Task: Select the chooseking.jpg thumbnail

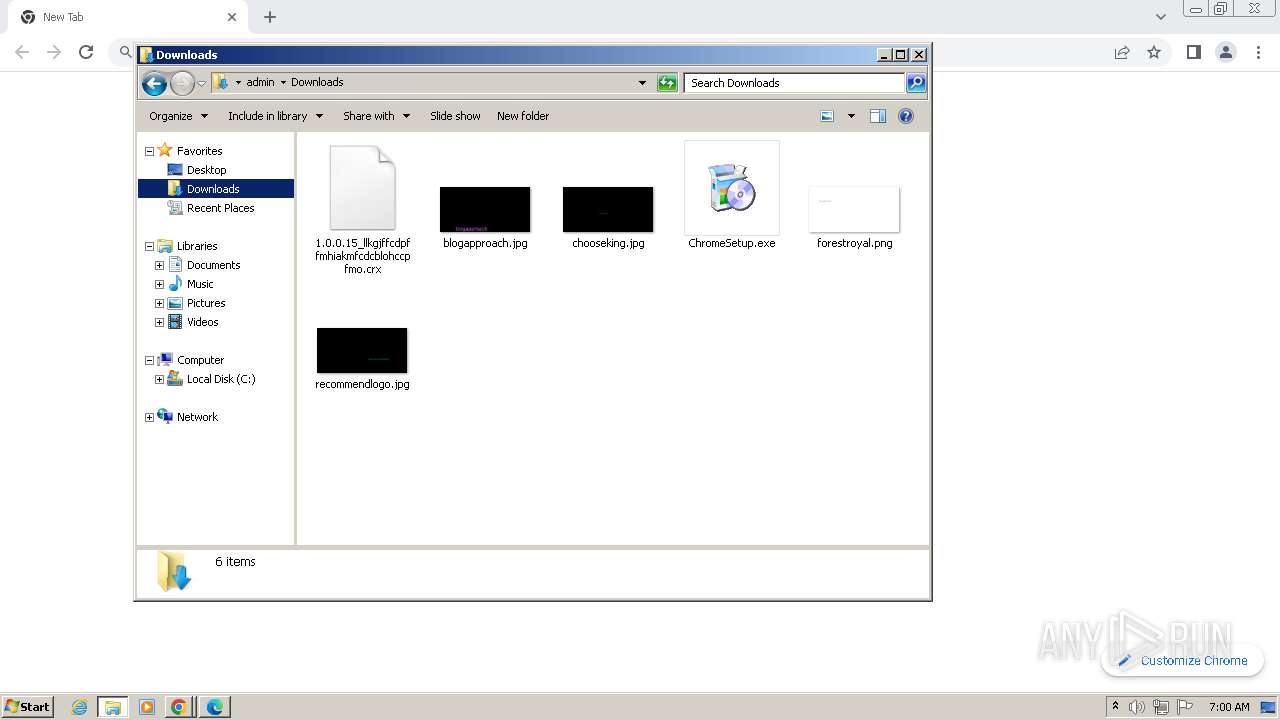Action: tap(608, 209)
